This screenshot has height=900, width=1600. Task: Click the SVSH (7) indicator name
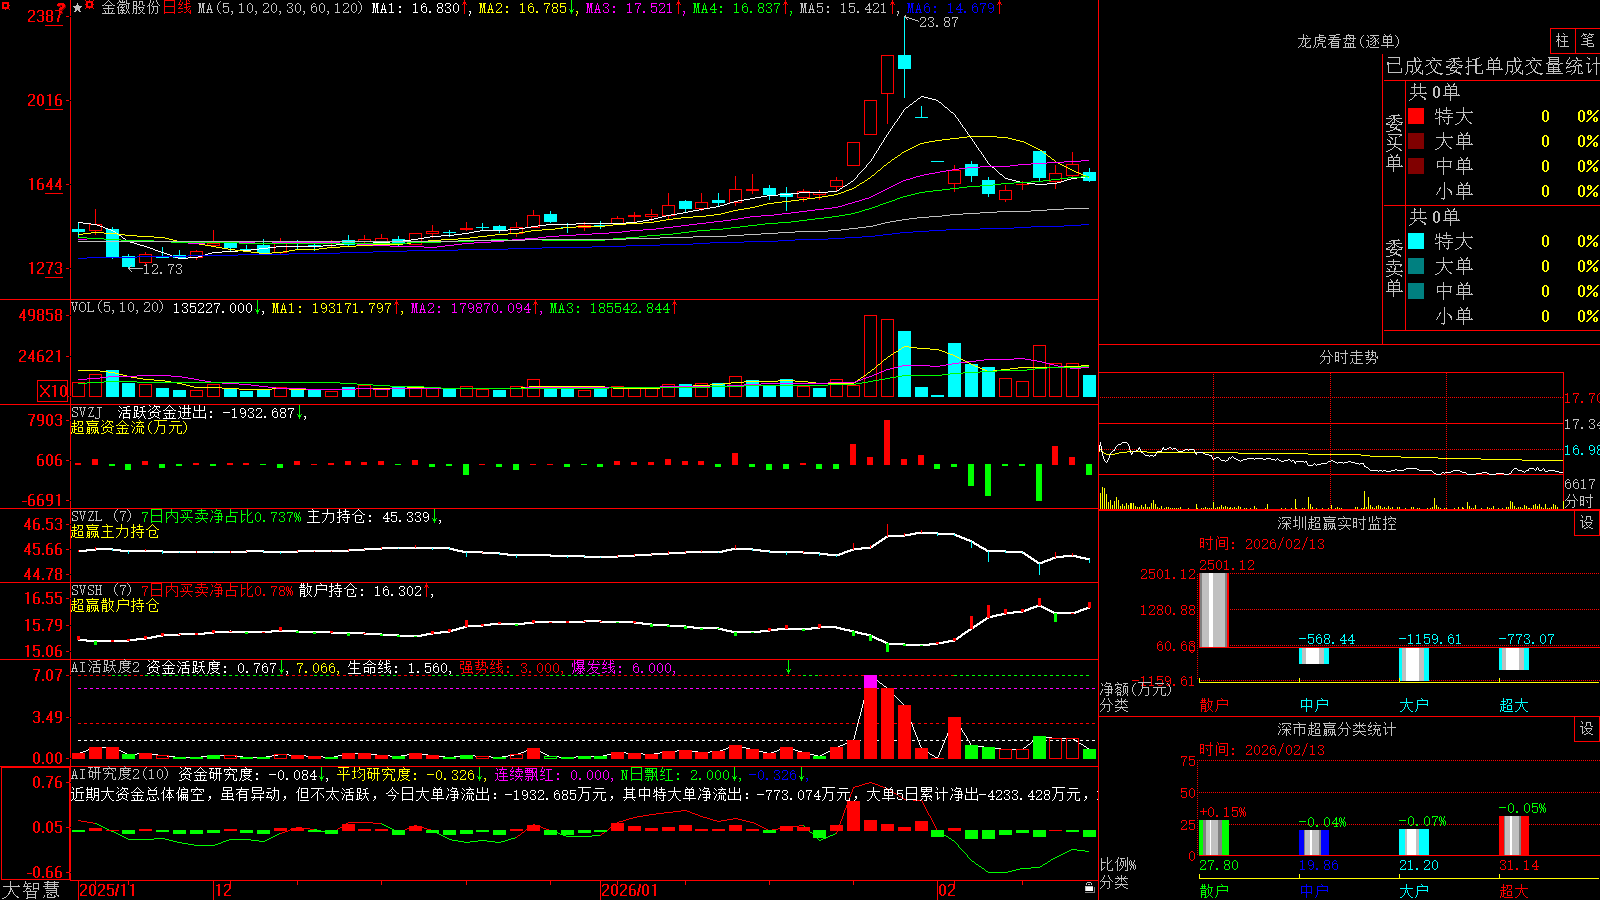[102, 590]
